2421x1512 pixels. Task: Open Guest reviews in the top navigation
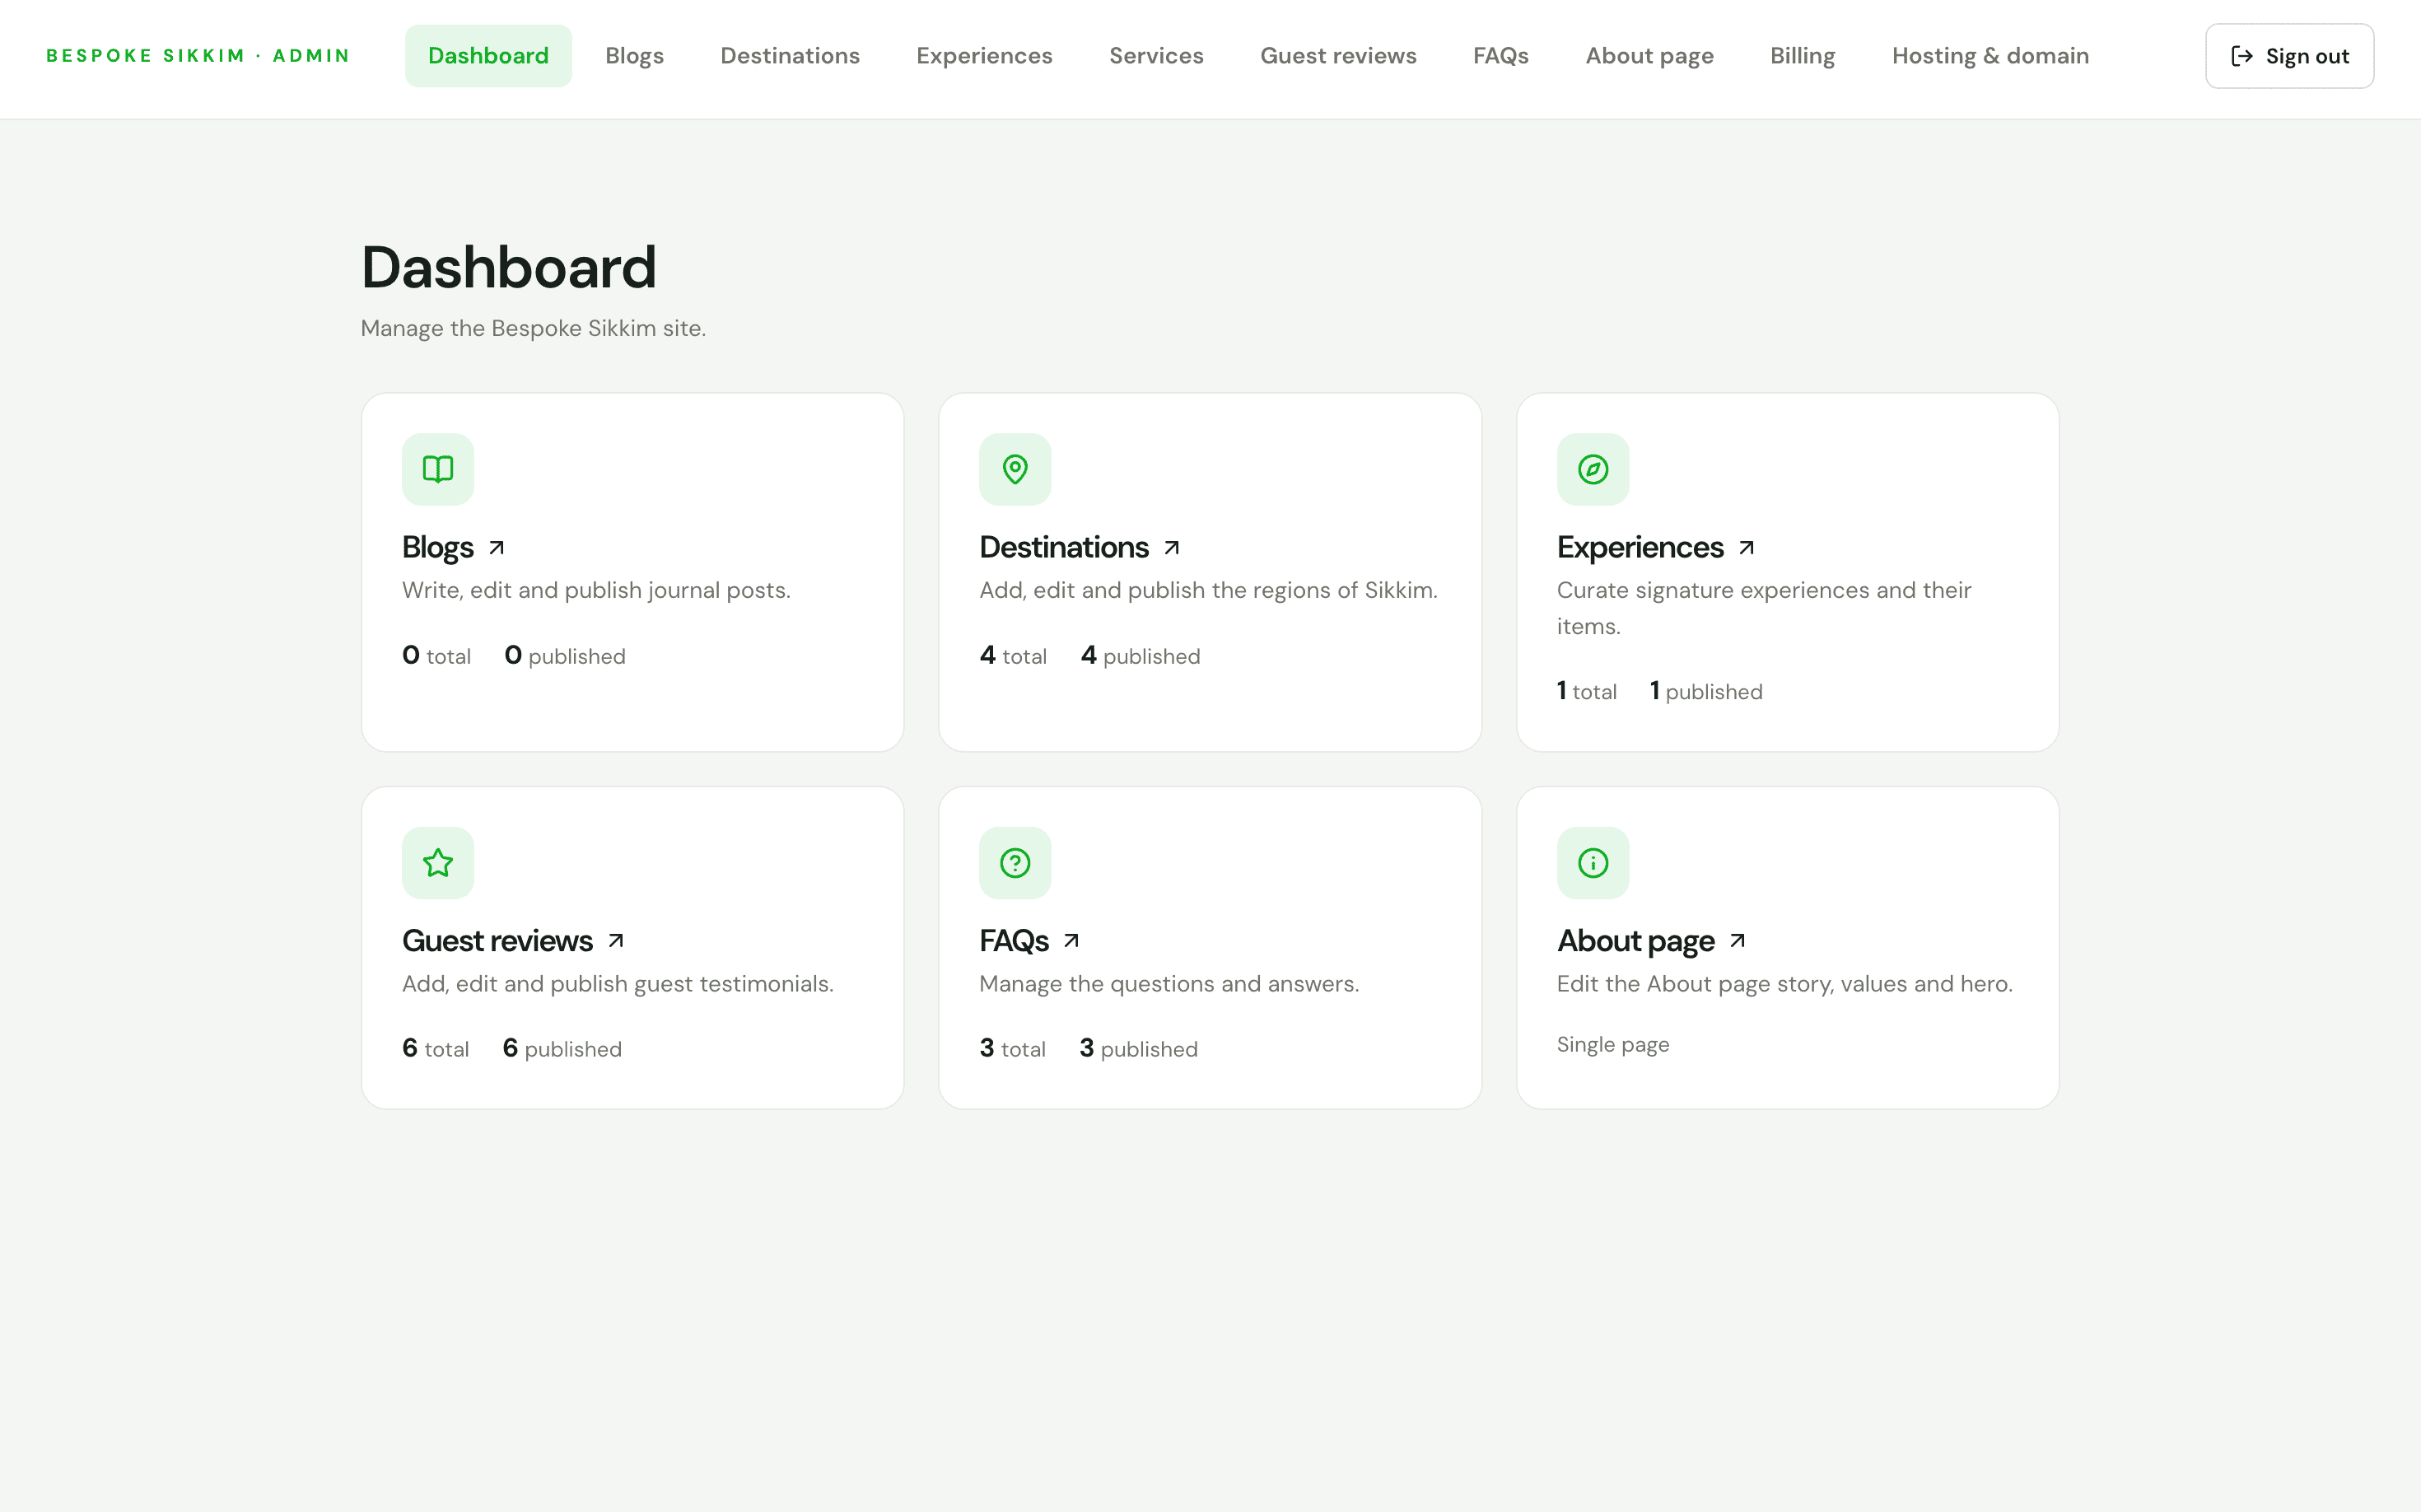coord(1338,56)
